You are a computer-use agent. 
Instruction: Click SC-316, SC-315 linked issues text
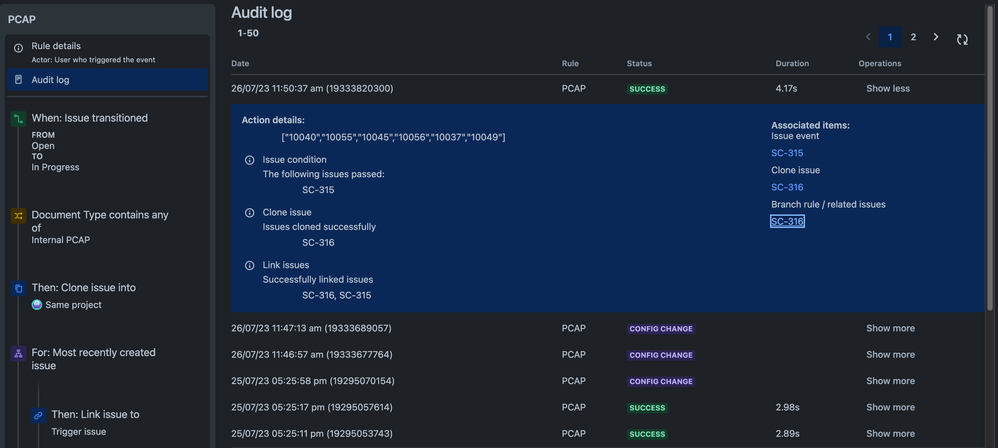point(337,295)
